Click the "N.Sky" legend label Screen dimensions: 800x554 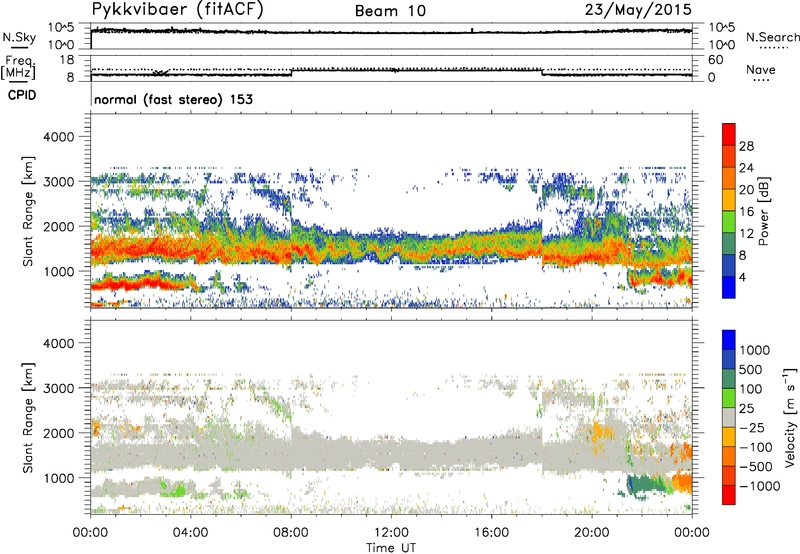coord(19,37)
